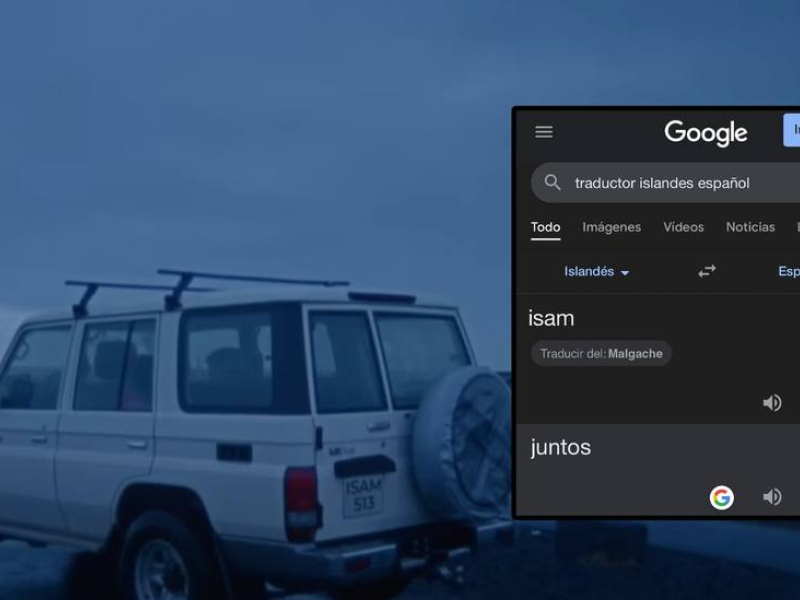
Task: Click the colored Google G icon
Action: click(x=721, y=497)
